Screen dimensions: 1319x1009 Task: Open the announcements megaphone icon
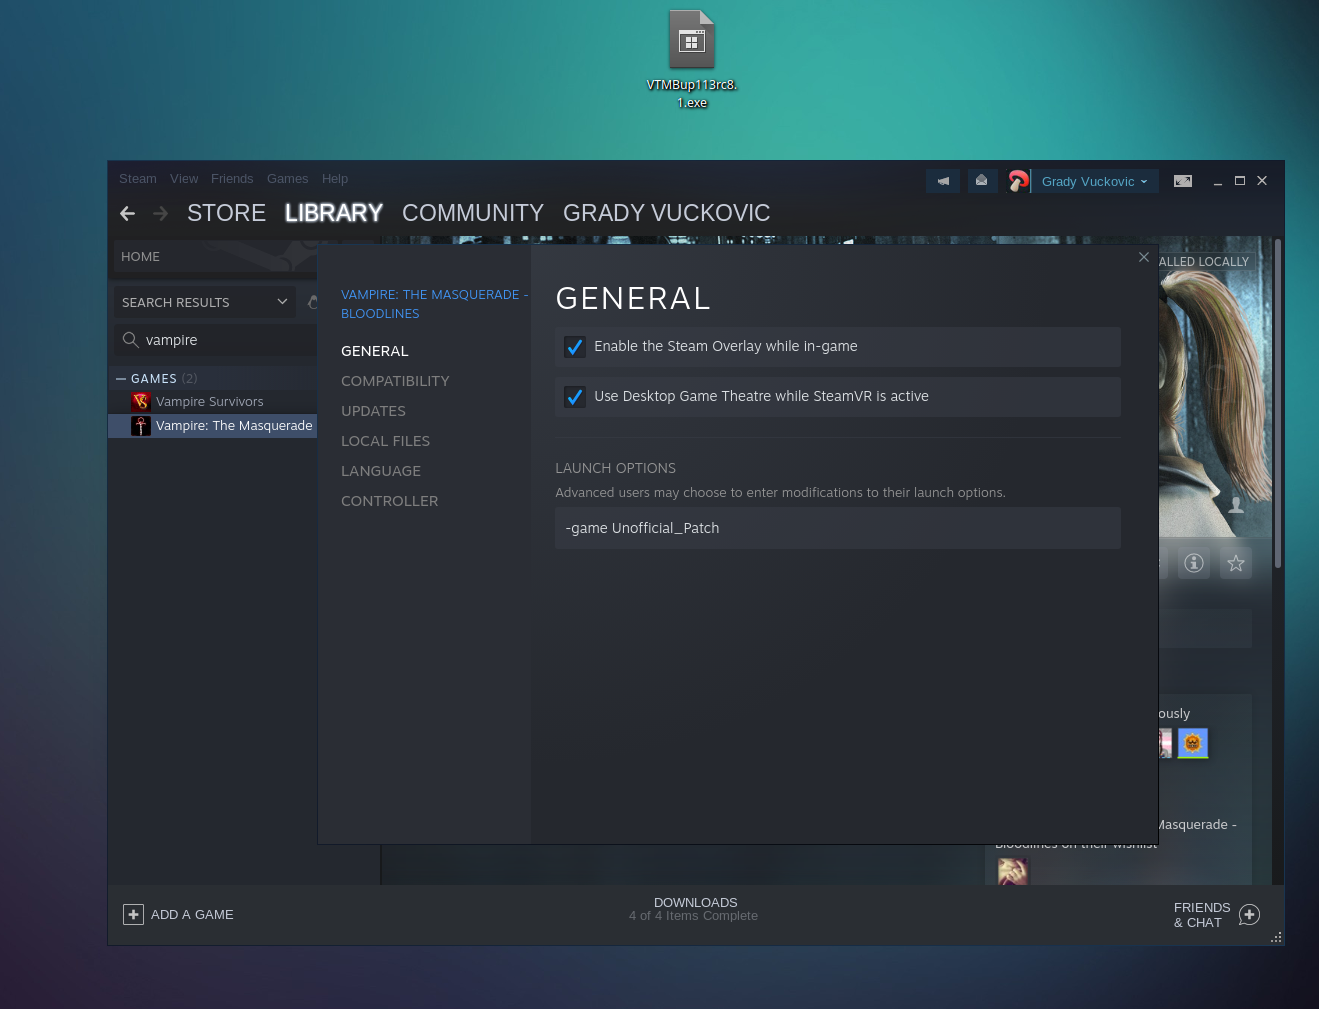pyautogui.click(x=943, y=181)
